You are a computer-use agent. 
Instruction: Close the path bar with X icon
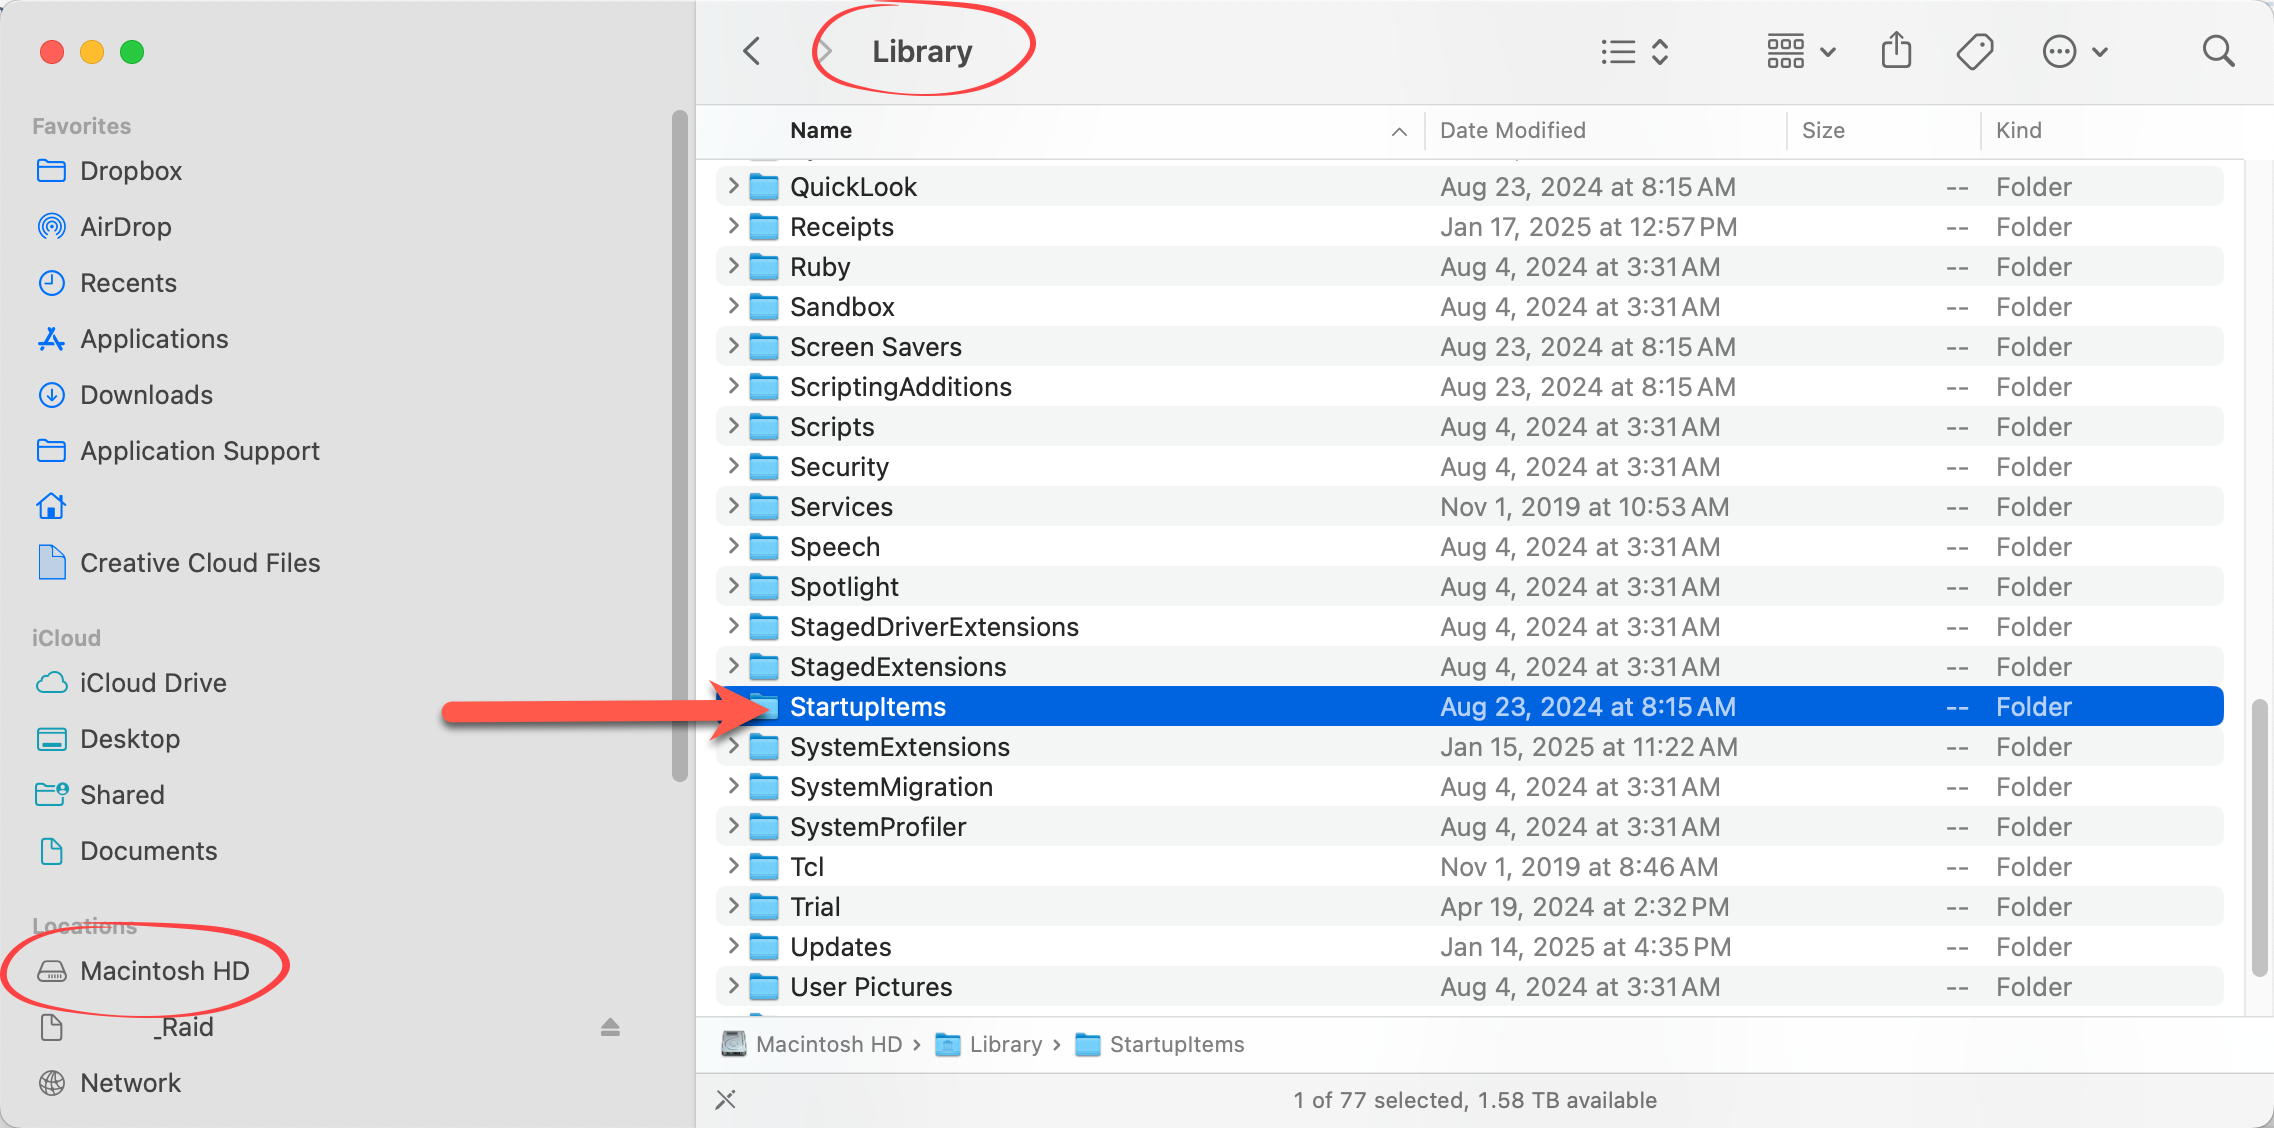[x=726, y=1100]
